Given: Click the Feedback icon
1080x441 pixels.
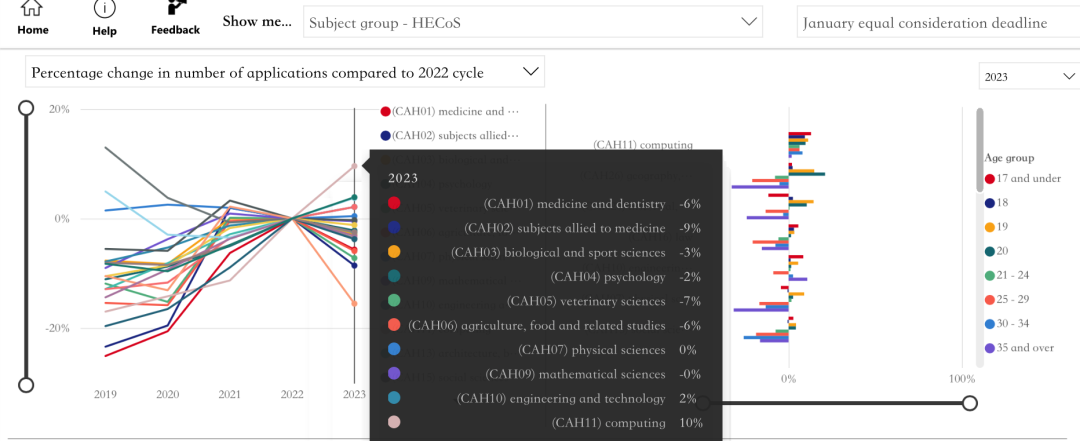Looking at the screenshot, I should click(x=175, y=10).
